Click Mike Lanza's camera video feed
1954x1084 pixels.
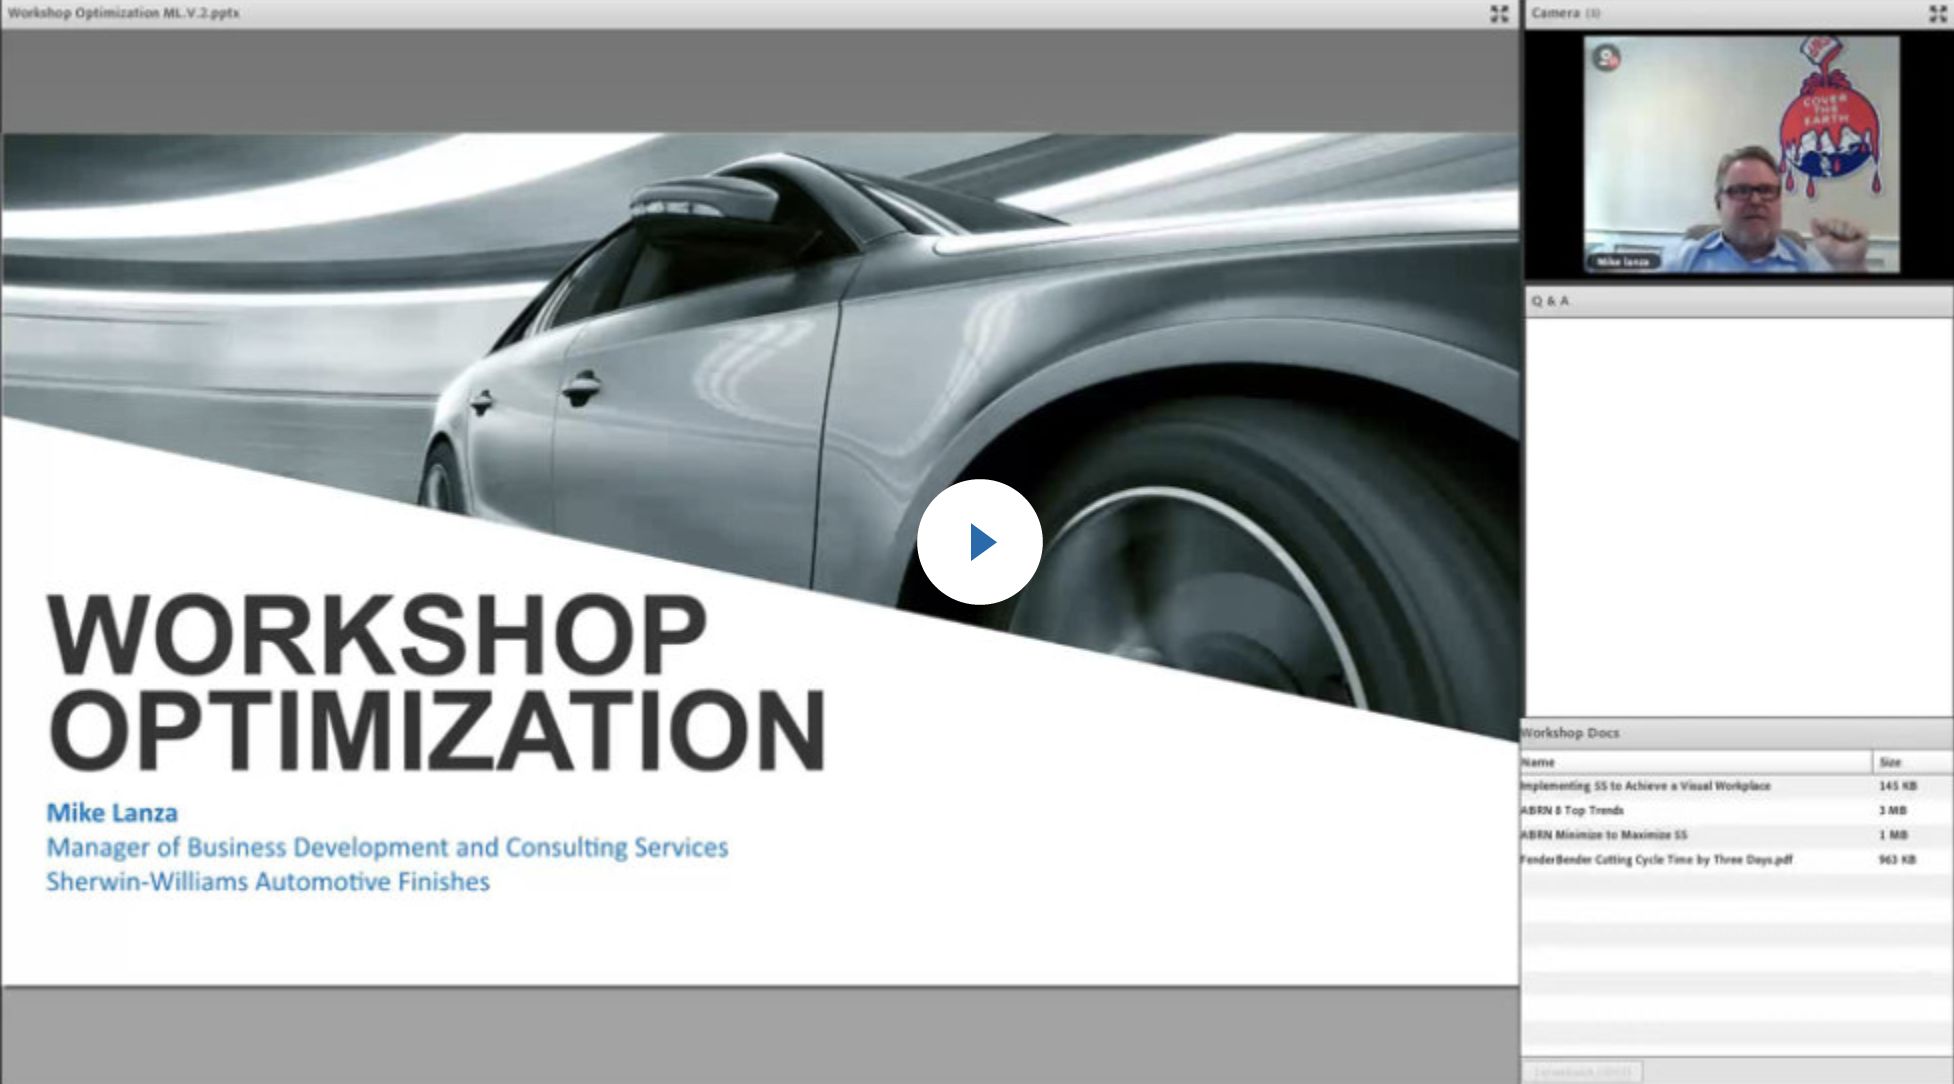click(x=1741, y=155)
